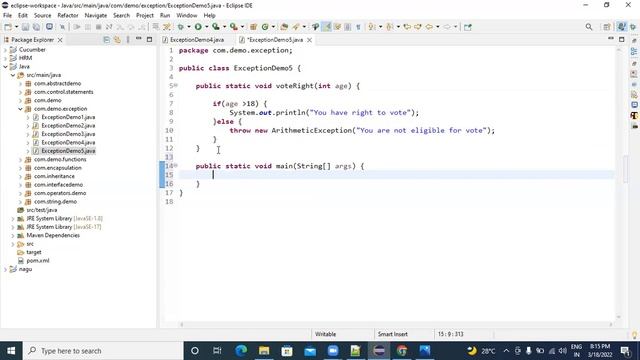Toggle Link with Editor in Package Explorer
Image resolution: width=640 pixels, height=360 pixels.
[x=118, y=40]
